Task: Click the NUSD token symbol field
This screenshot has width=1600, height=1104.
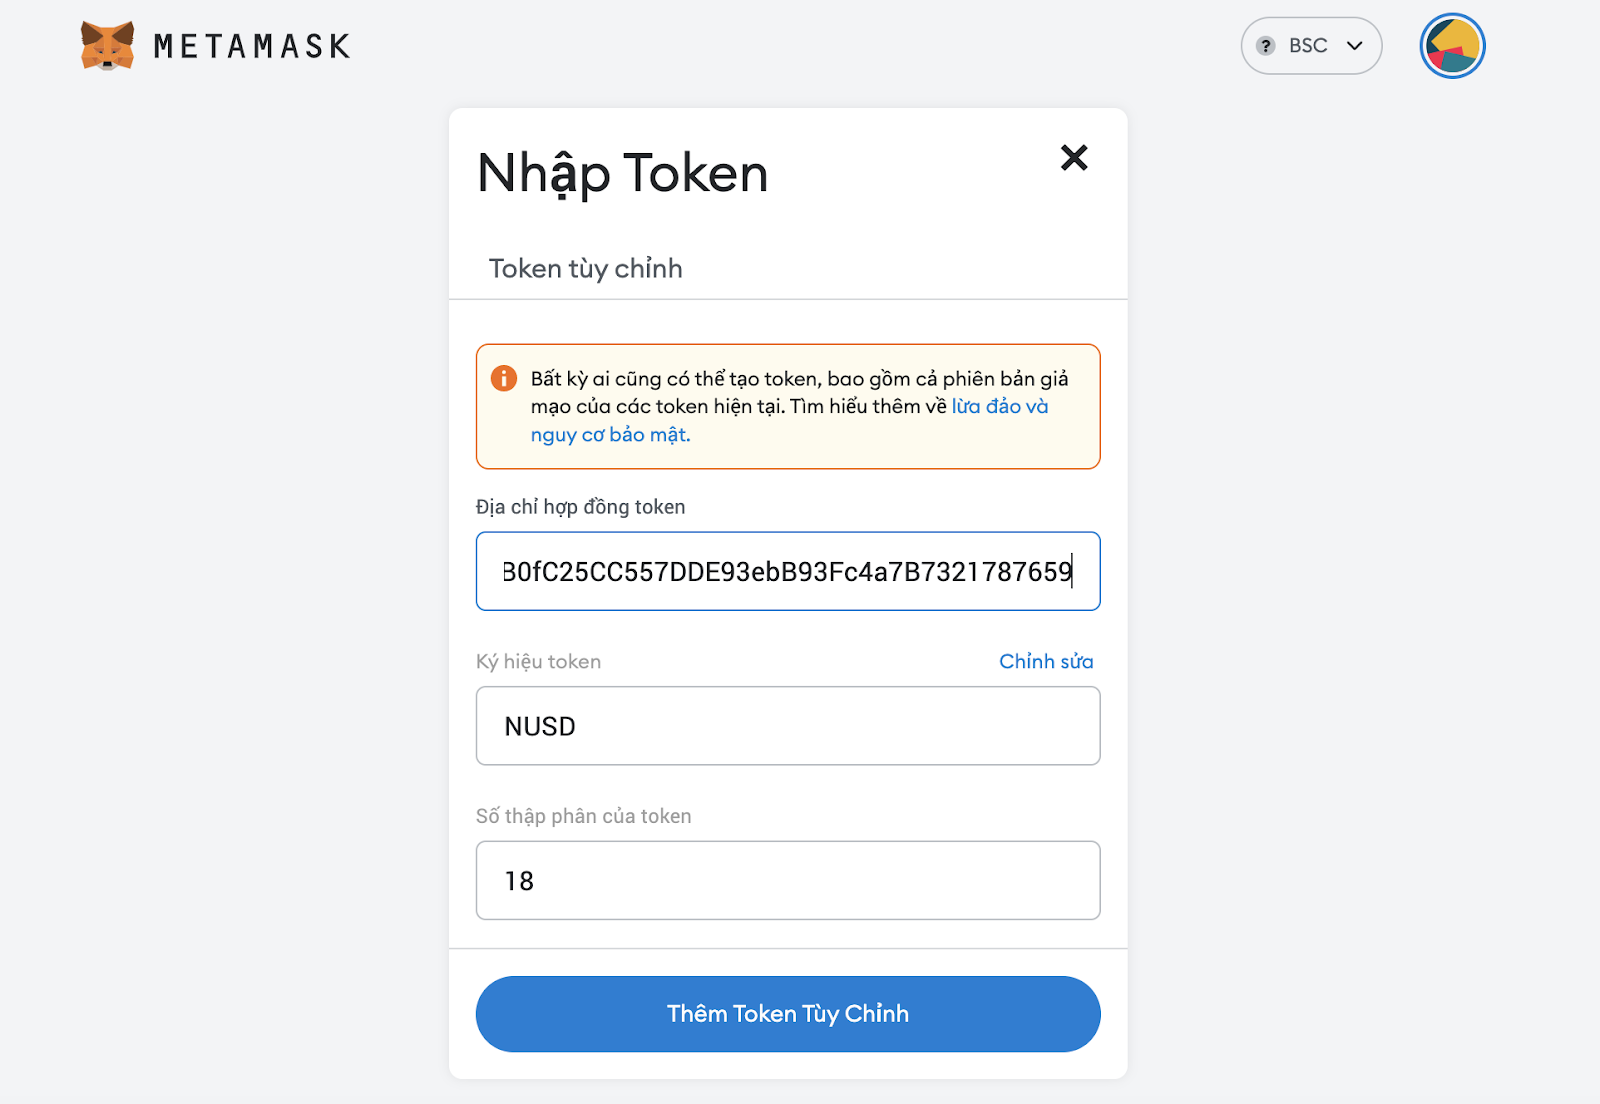Action: tap(788, 726)
